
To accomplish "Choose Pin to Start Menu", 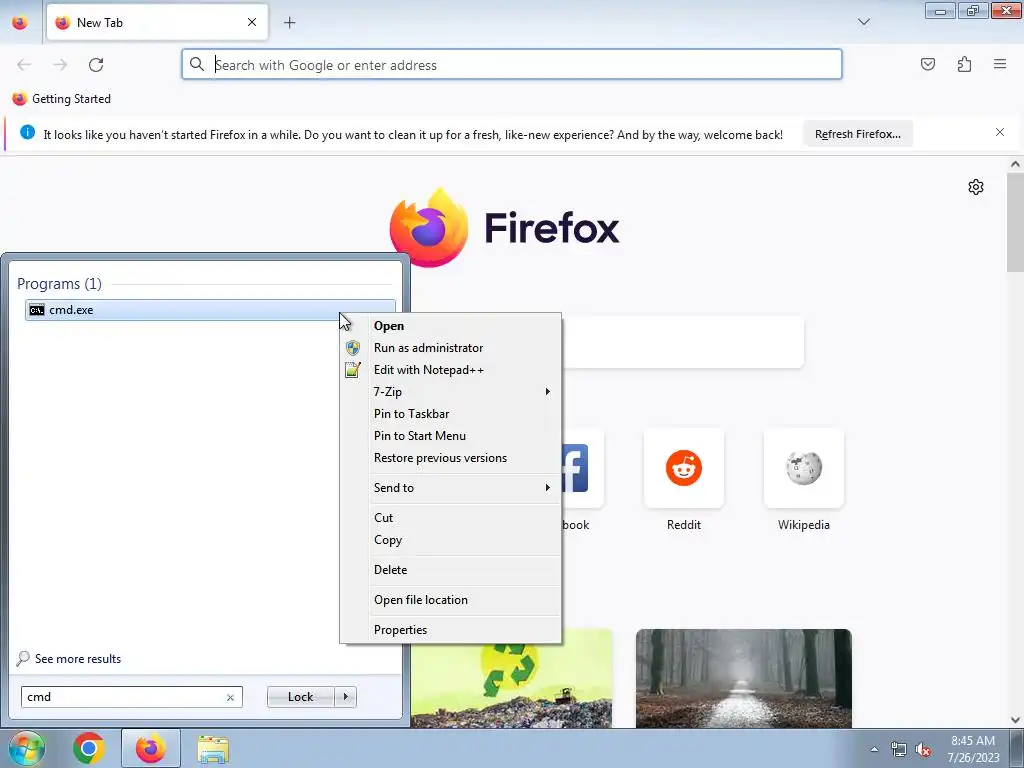I will click(x=451, y=436).
